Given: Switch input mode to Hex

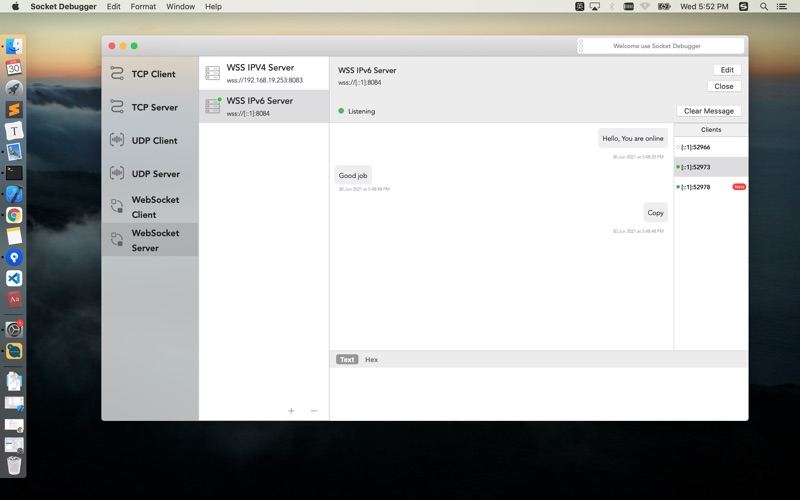Looking at the screenshot, I should pyautogui.click(x=371, y=360).
